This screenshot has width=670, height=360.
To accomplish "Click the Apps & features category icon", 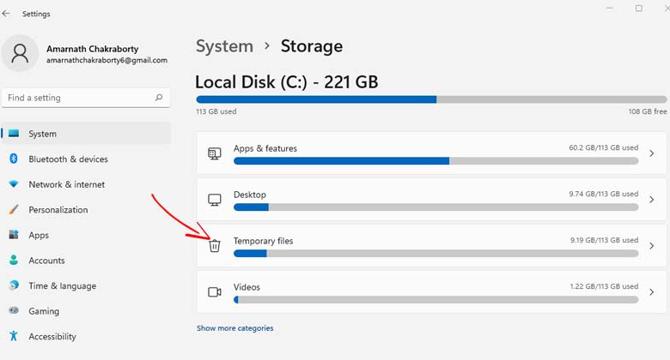I will [215, 153].
